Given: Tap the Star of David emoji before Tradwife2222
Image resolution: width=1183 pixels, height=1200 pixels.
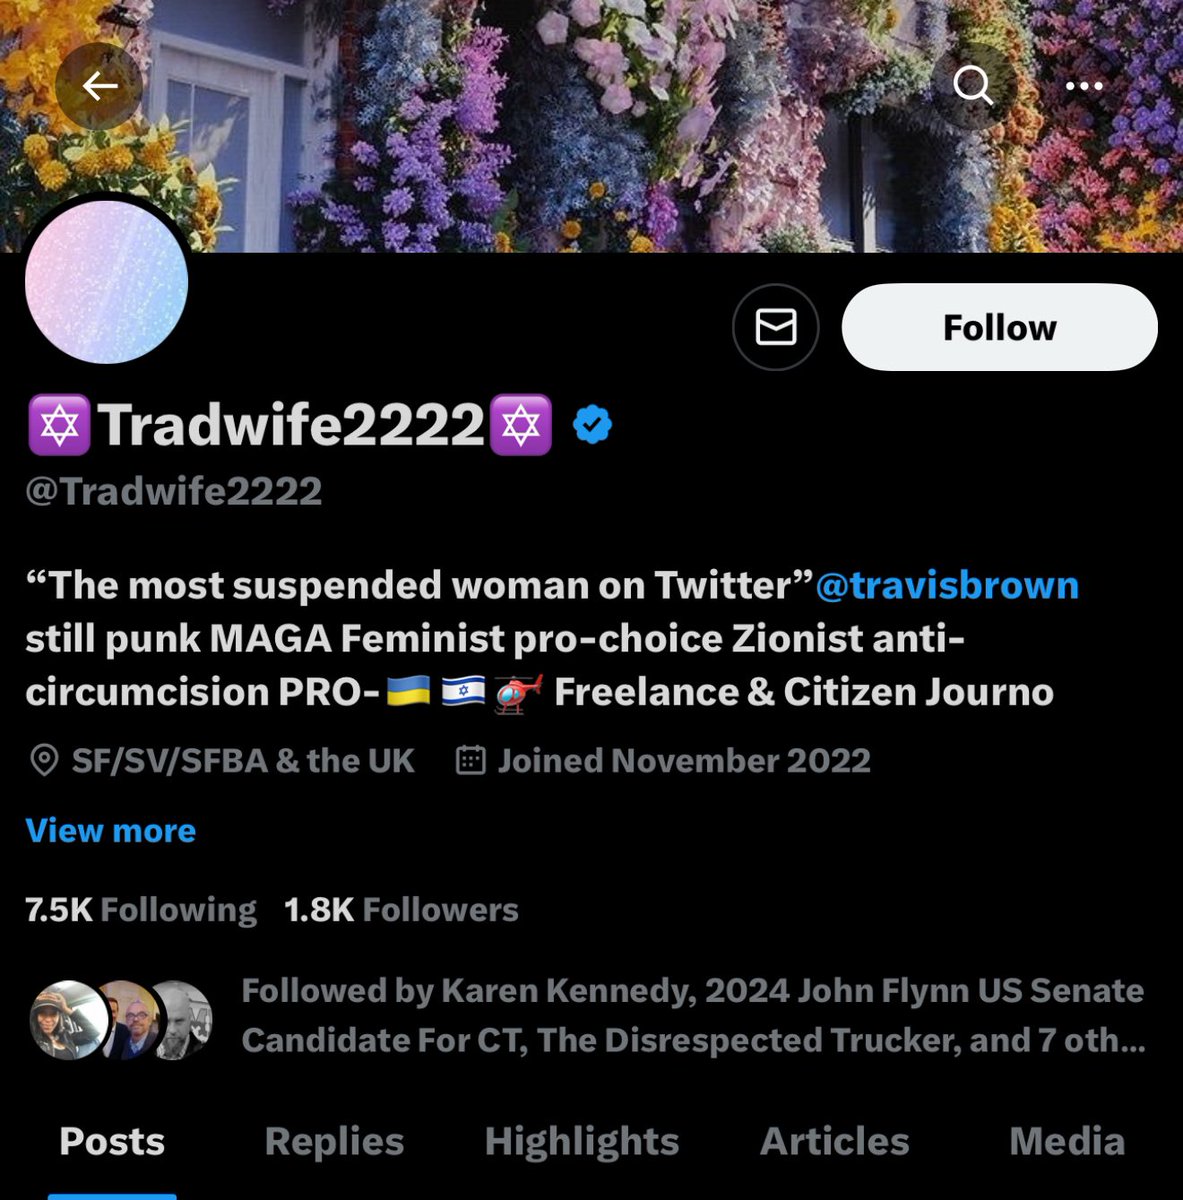Looking at the screenshot, I should [59, 425].
